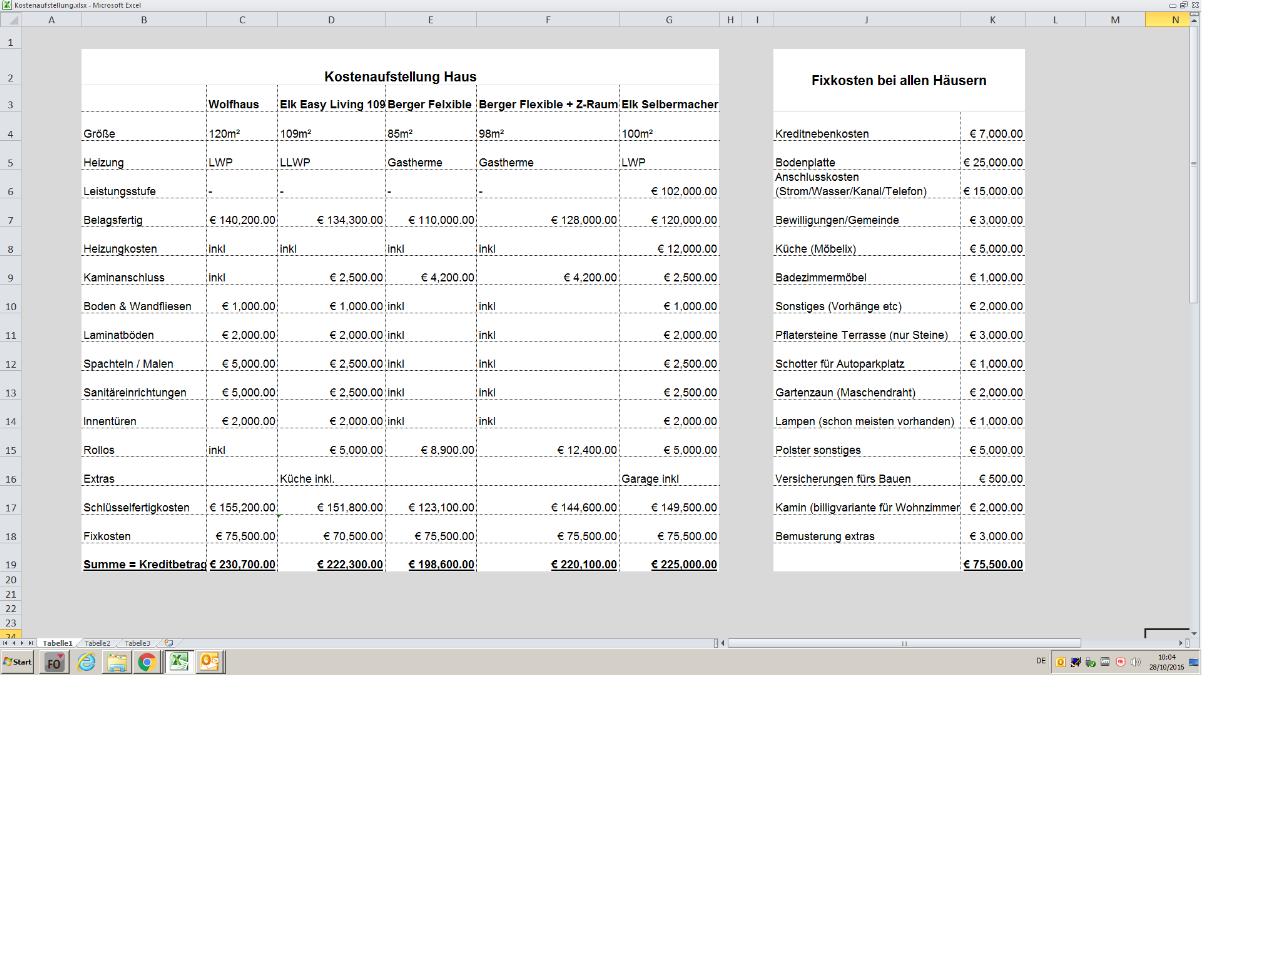
Task: Select column header C
Action: pyautogui.click(x=242, y=20)
